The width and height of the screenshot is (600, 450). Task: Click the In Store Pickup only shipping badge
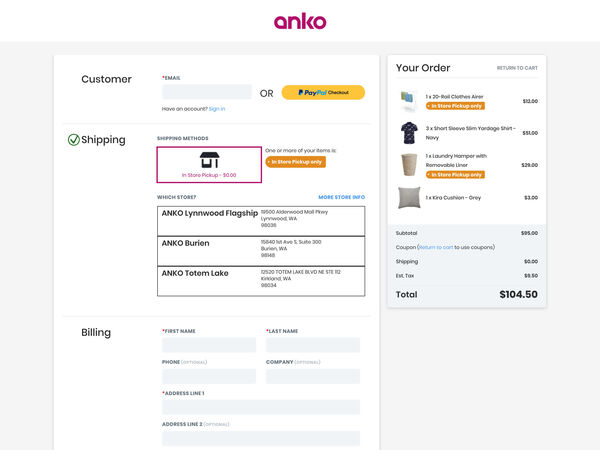(x=295, y=162)
